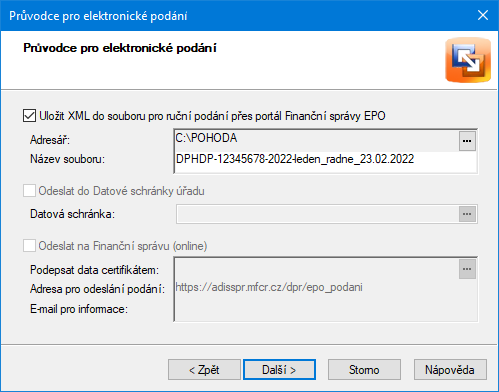Screen dimensions: 499x392
Task: Open the Datová schránka browse button
Action: pos(467,214)
